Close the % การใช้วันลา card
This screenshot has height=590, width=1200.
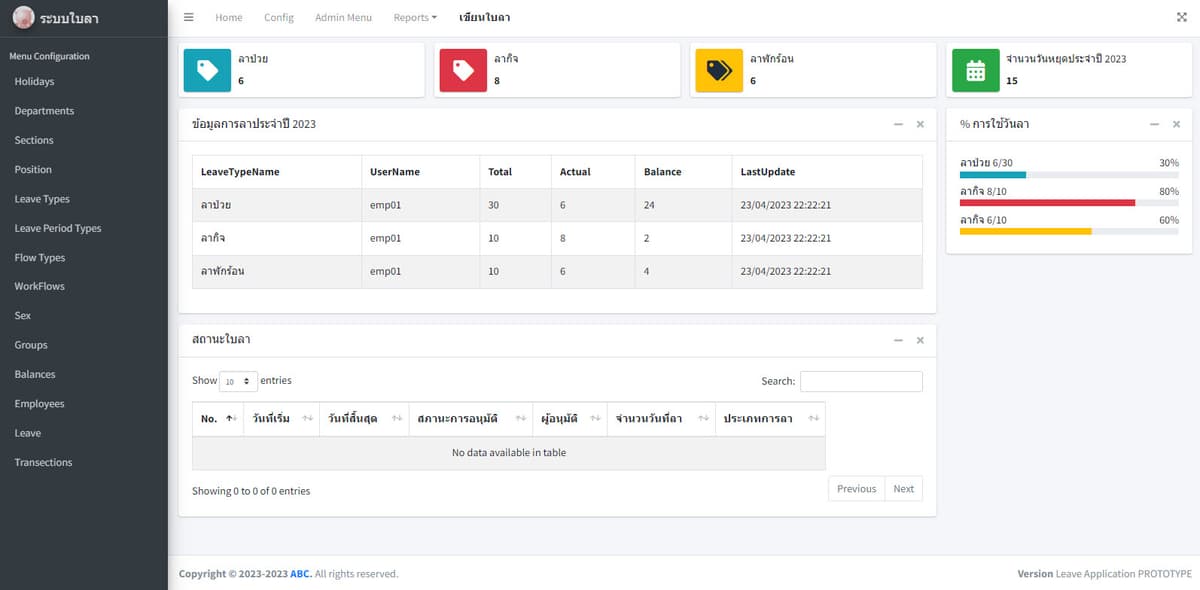(1176, 124)
